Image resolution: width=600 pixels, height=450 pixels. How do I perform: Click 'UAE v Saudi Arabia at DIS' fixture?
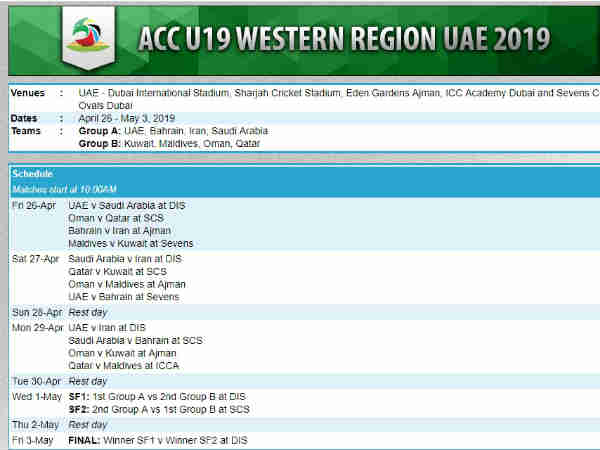point(127,205)
